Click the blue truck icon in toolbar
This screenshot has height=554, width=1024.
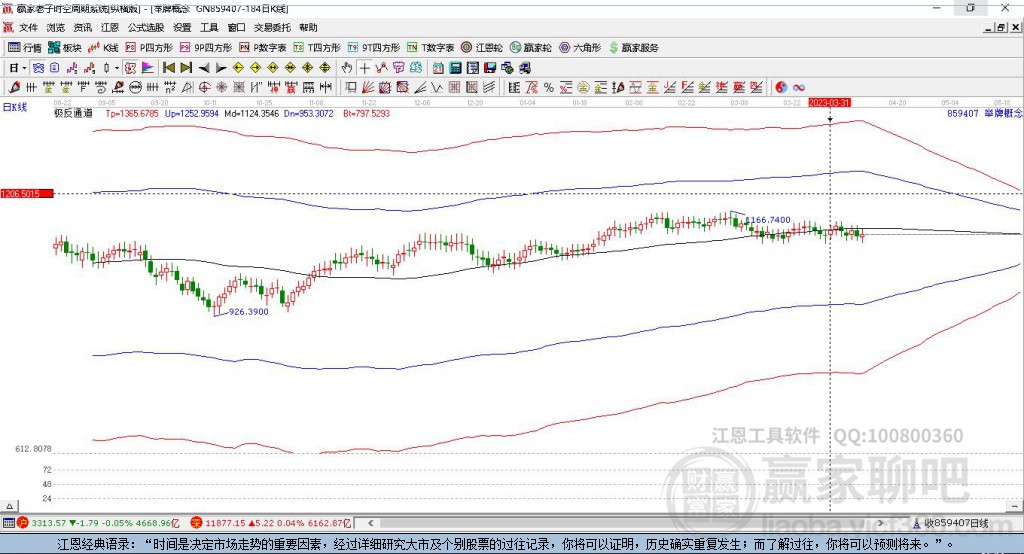[526, 68]
